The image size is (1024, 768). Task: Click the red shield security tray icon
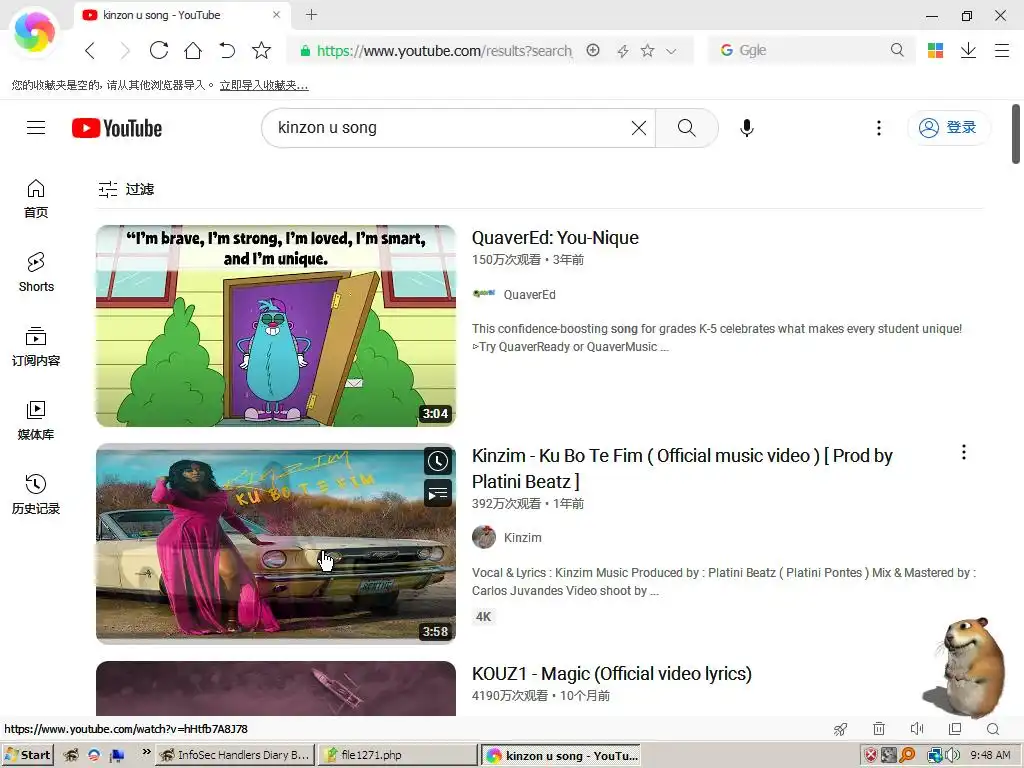[871, 755]
